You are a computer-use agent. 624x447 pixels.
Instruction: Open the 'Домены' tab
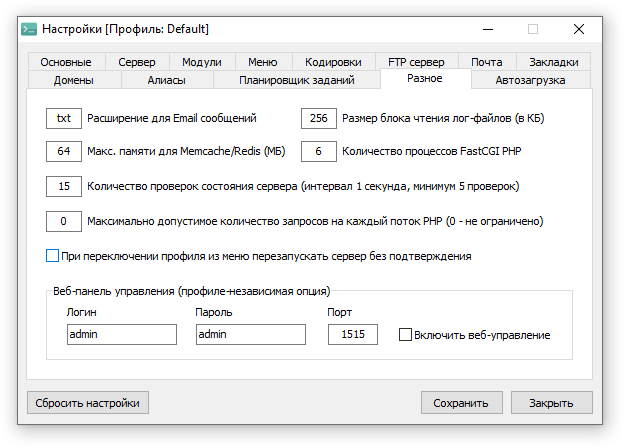click(73, 80)
